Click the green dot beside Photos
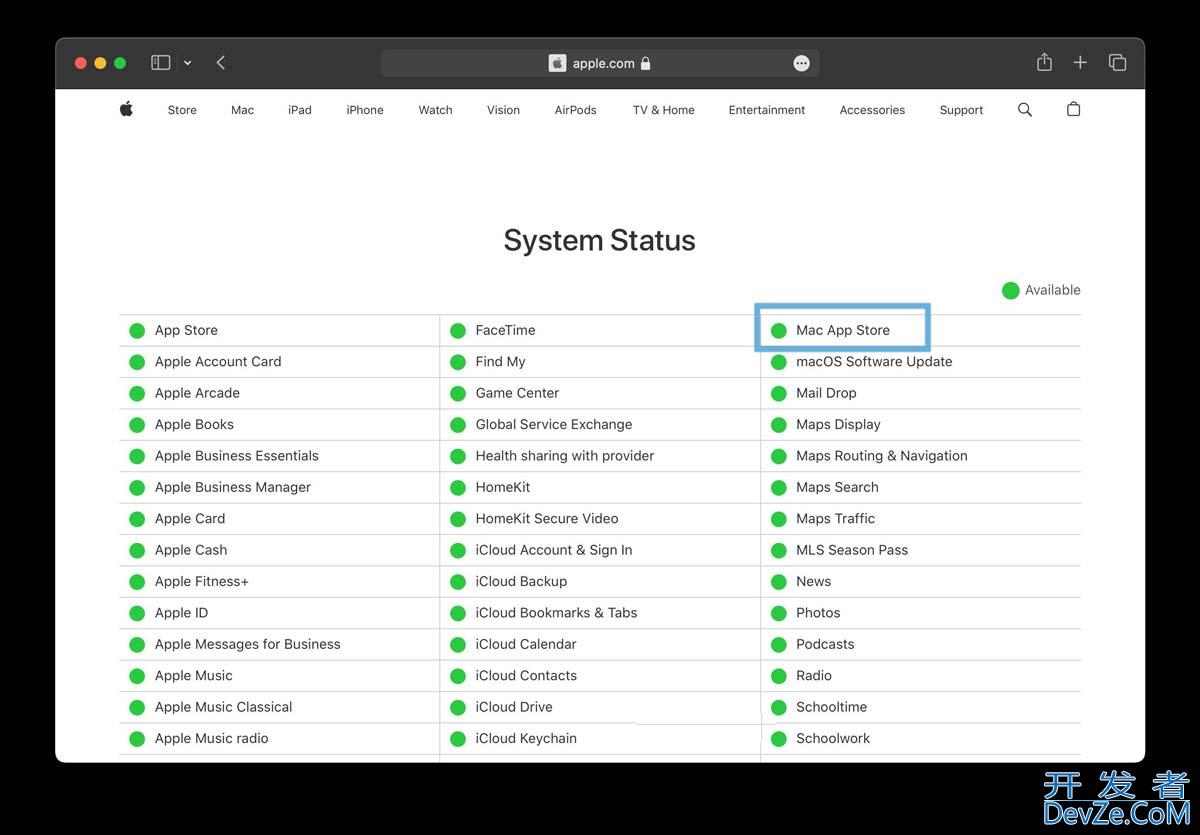This screenshot has height=835, width=1200. [778, 613]
